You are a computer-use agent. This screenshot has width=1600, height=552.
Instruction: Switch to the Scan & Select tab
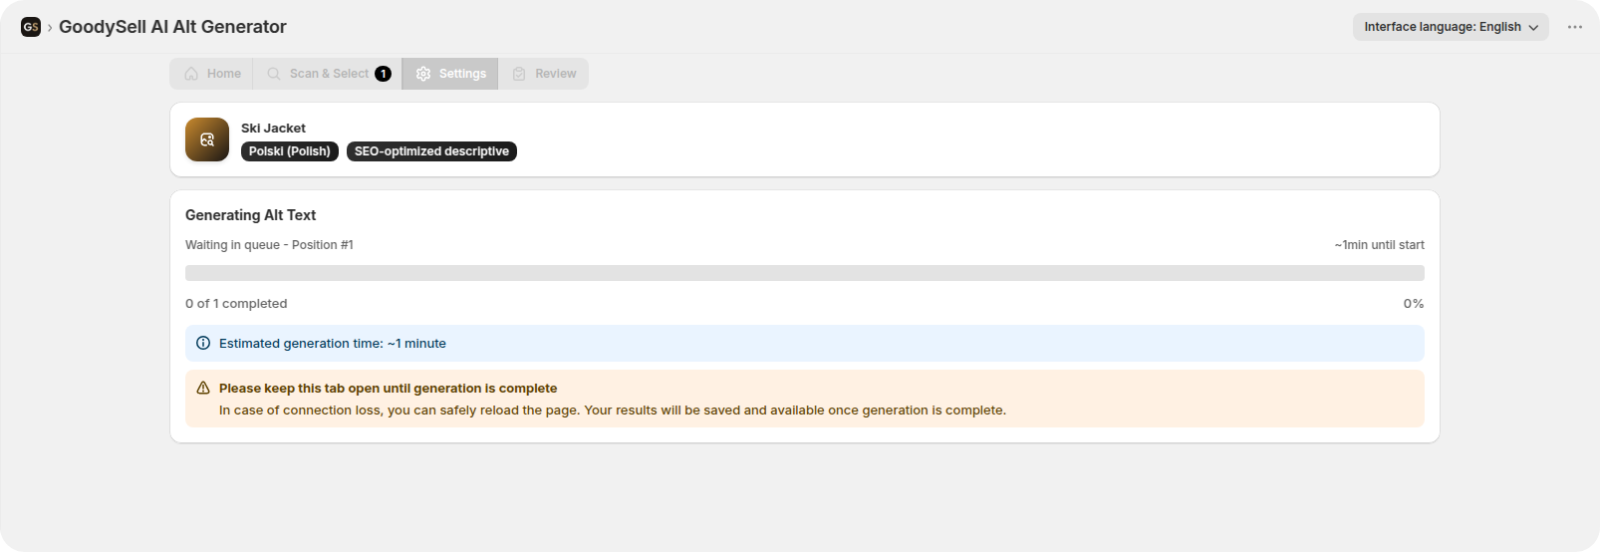(328, 74)
